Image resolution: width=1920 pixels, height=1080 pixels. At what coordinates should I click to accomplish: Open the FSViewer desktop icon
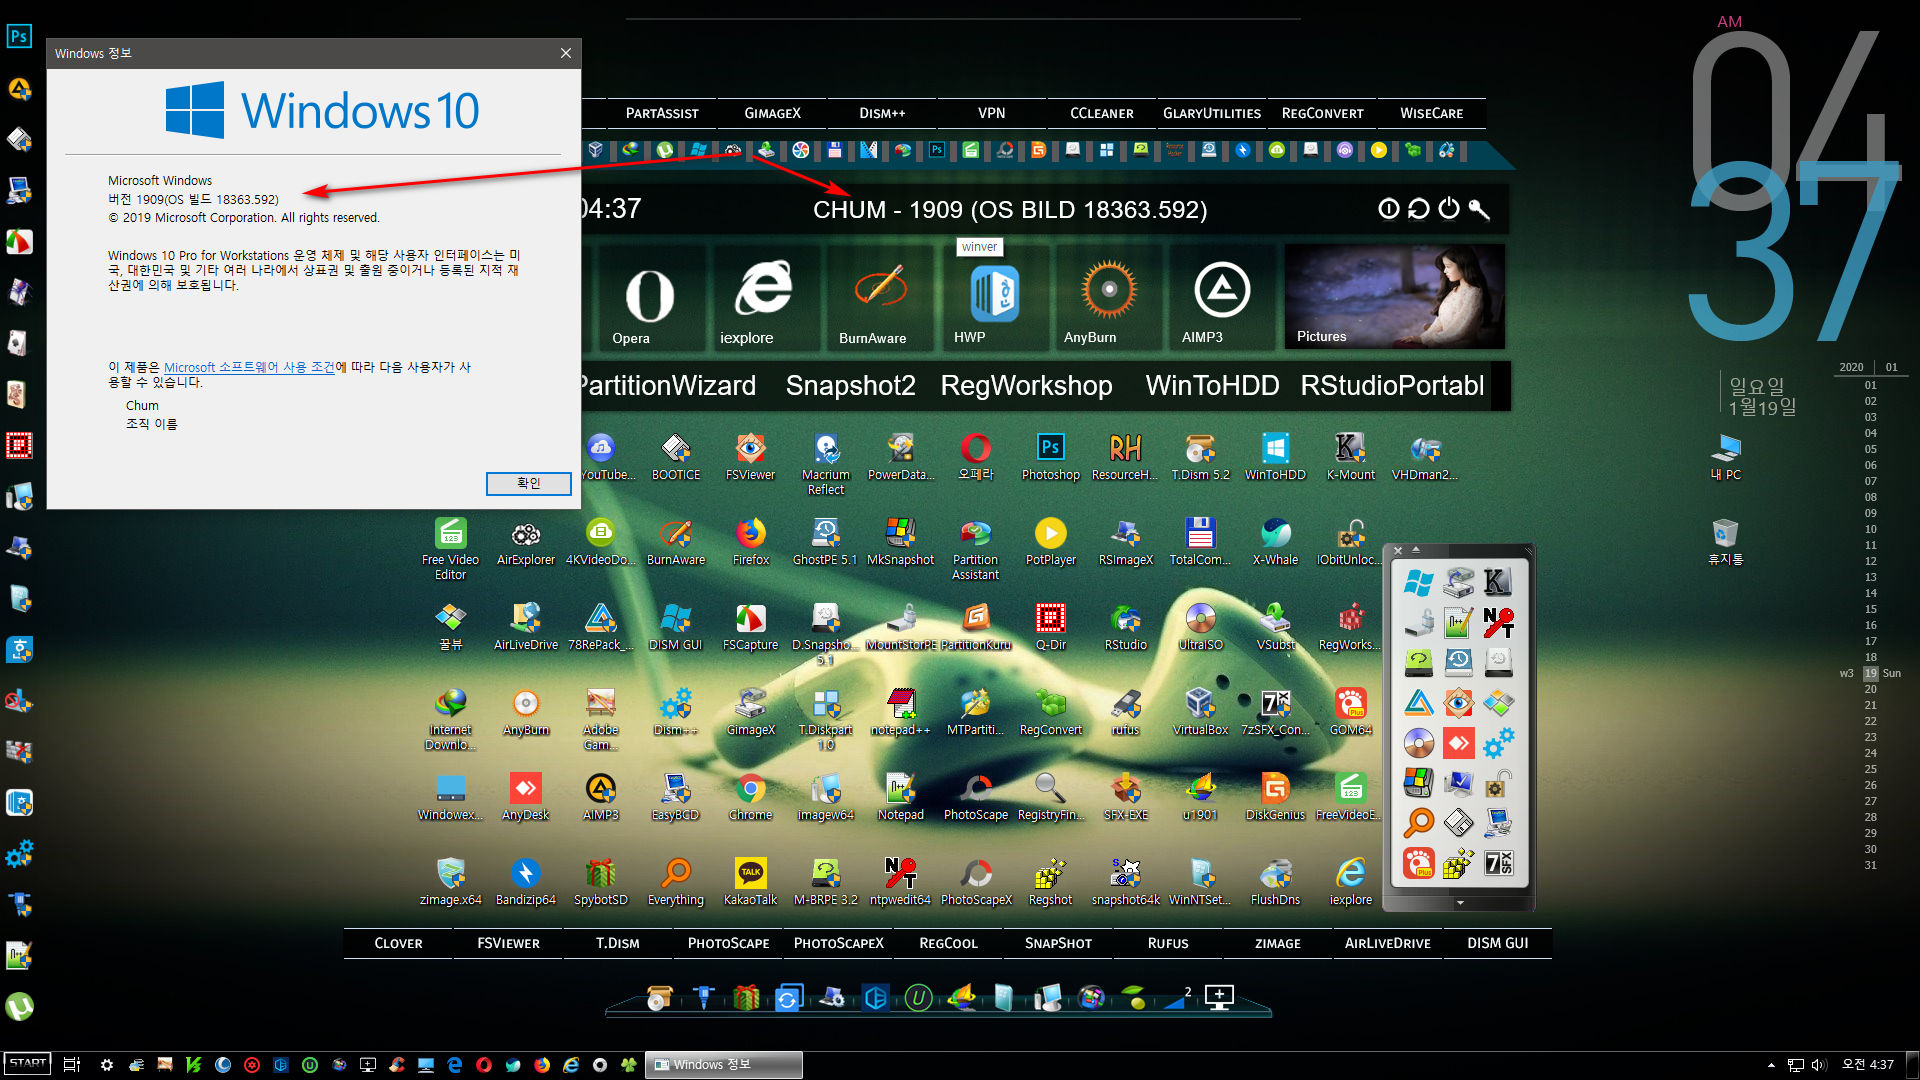[x=750, y=457]
